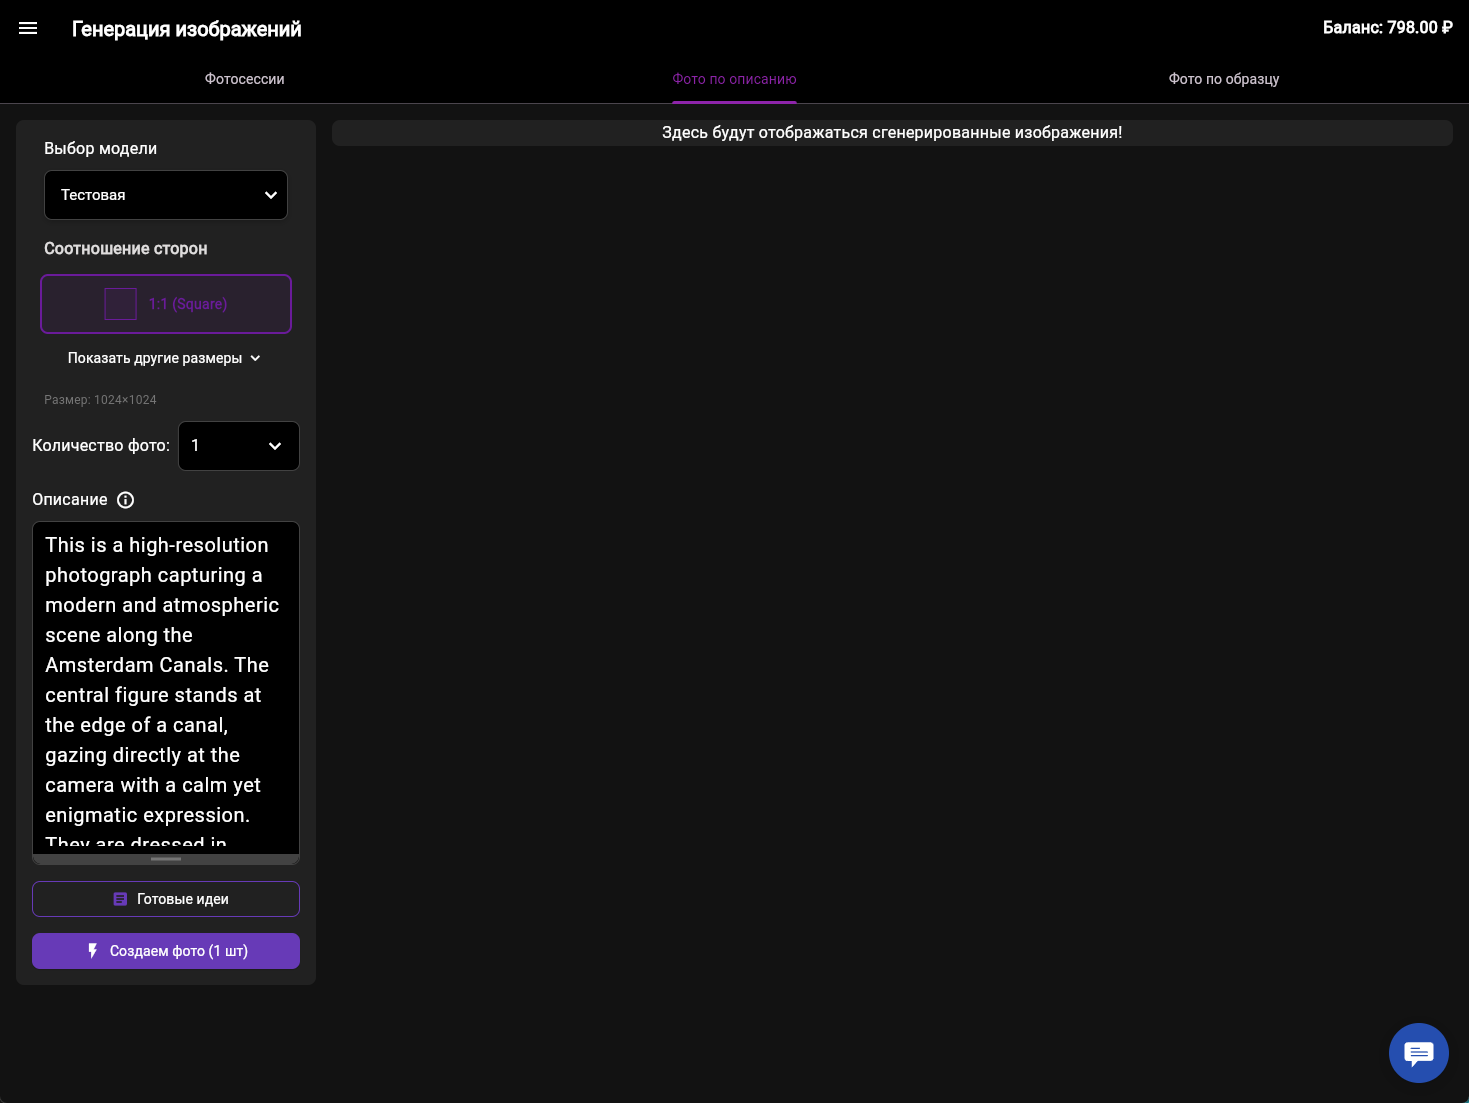Select the Фото по описанию tab
Image resolution: width=1469 pixels, height=1103 pixels.
pyautogui.click(x=734, y=79)
